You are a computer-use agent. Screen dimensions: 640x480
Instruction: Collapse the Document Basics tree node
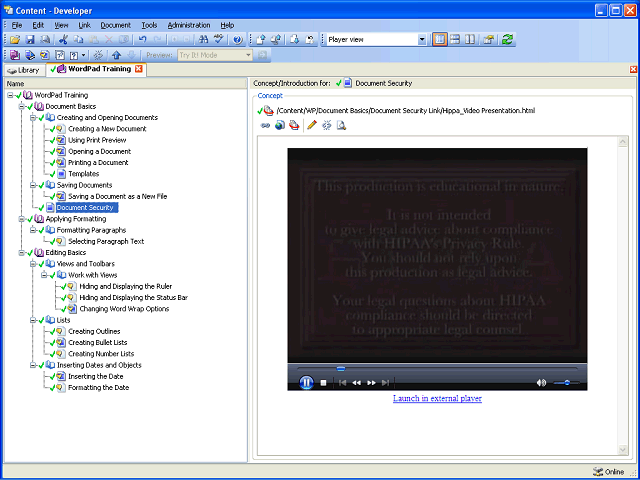[22, 106]
